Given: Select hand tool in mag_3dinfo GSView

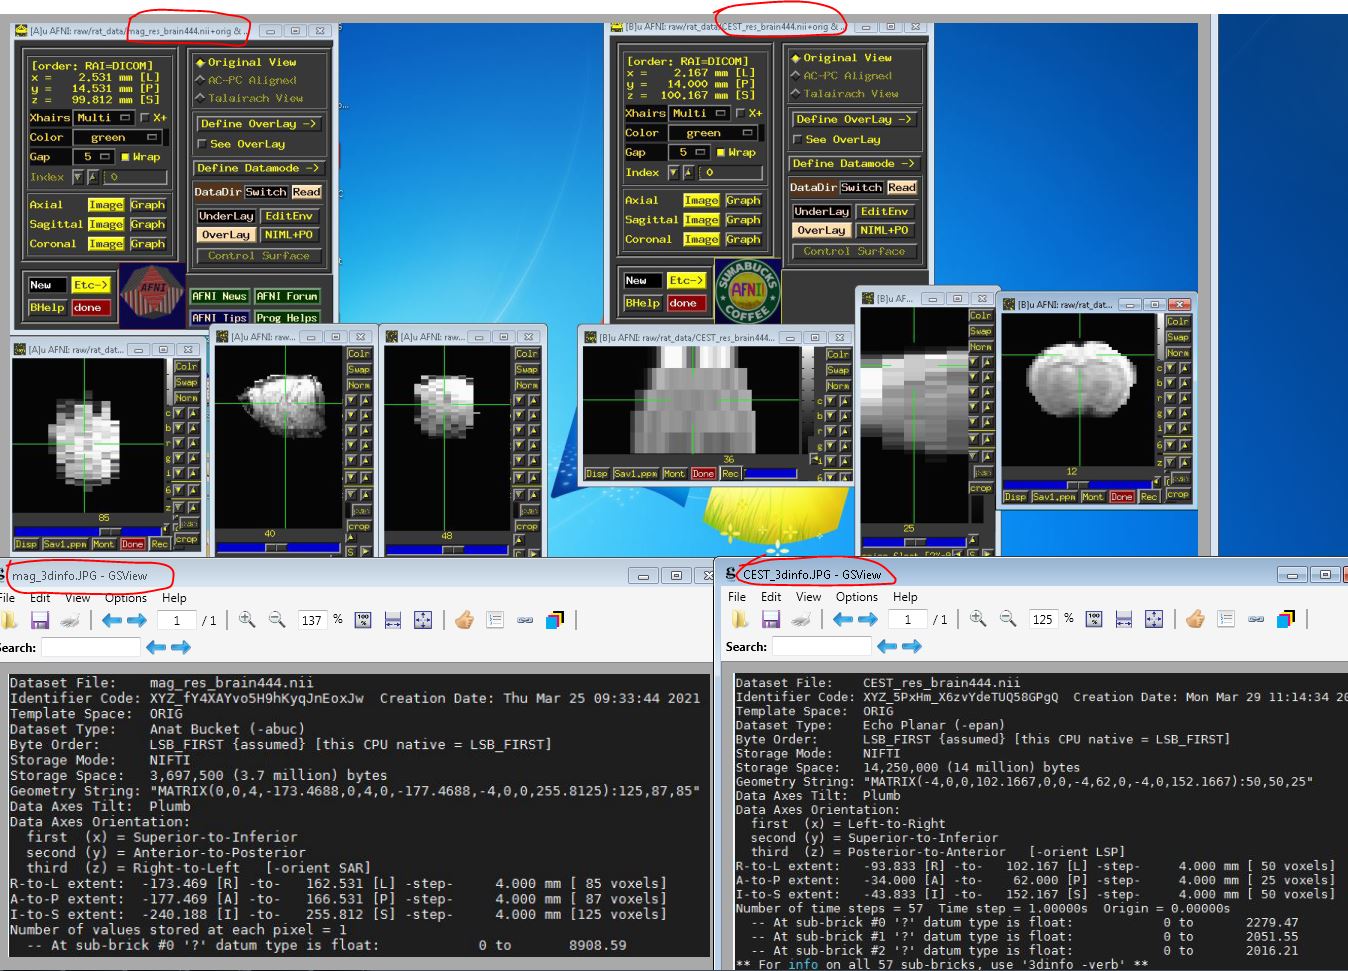Looking at the screenshot, I should (464, 620).
